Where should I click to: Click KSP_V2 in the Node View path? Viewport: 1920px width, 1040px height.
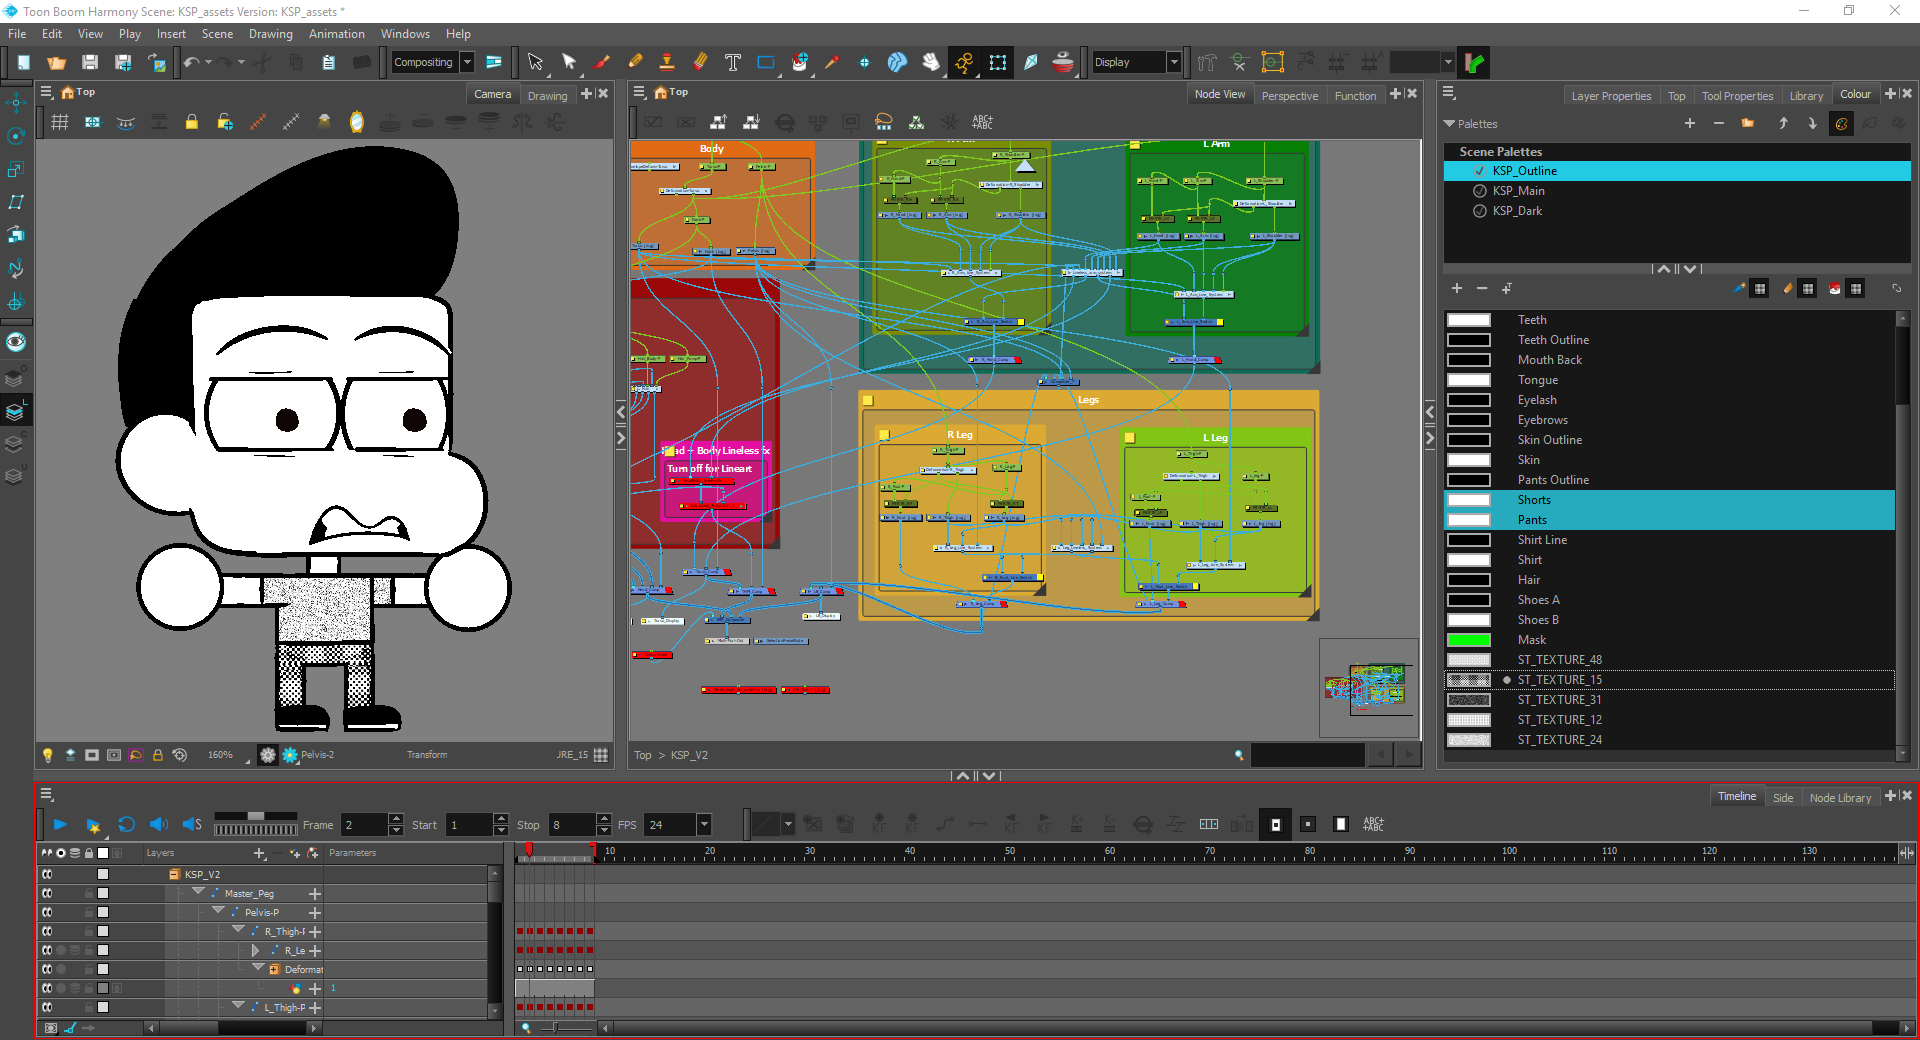click(x=689, y=755)
